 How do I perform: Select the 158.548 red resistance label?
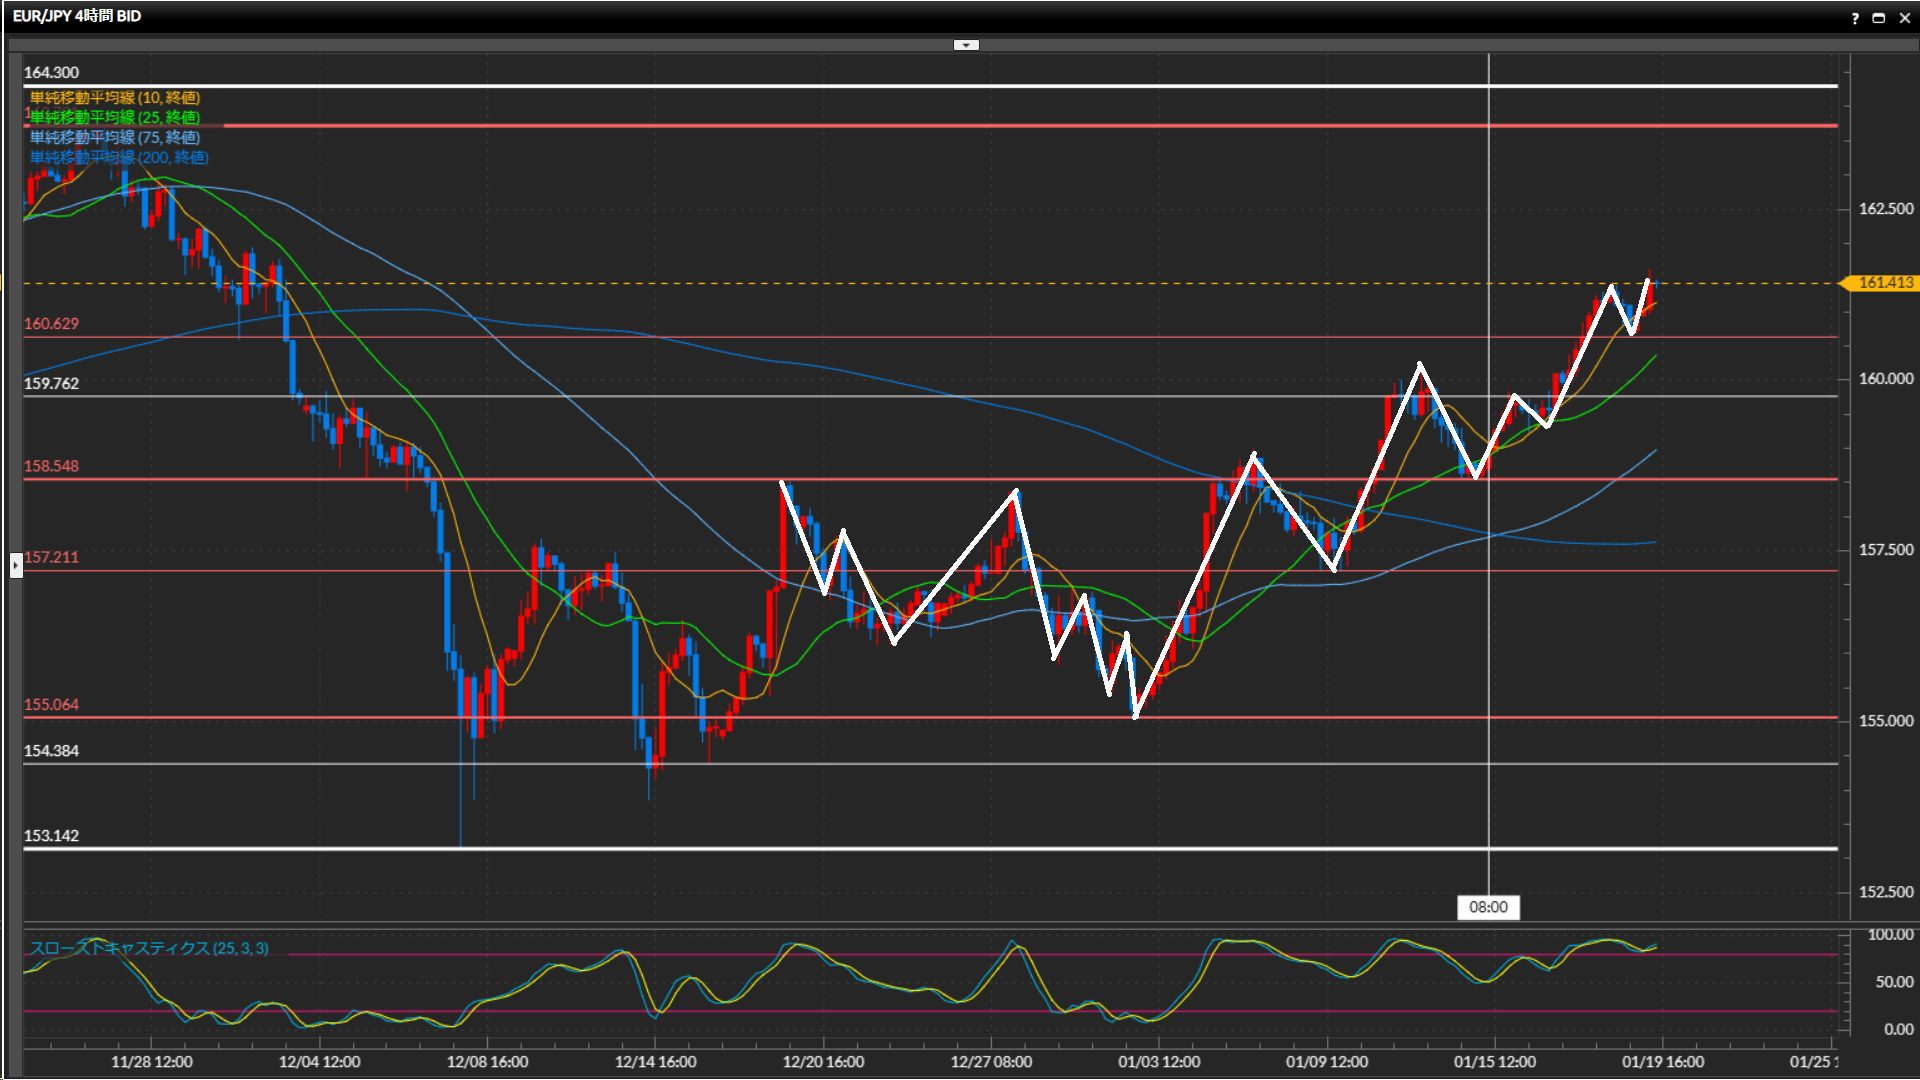point(51,466)
